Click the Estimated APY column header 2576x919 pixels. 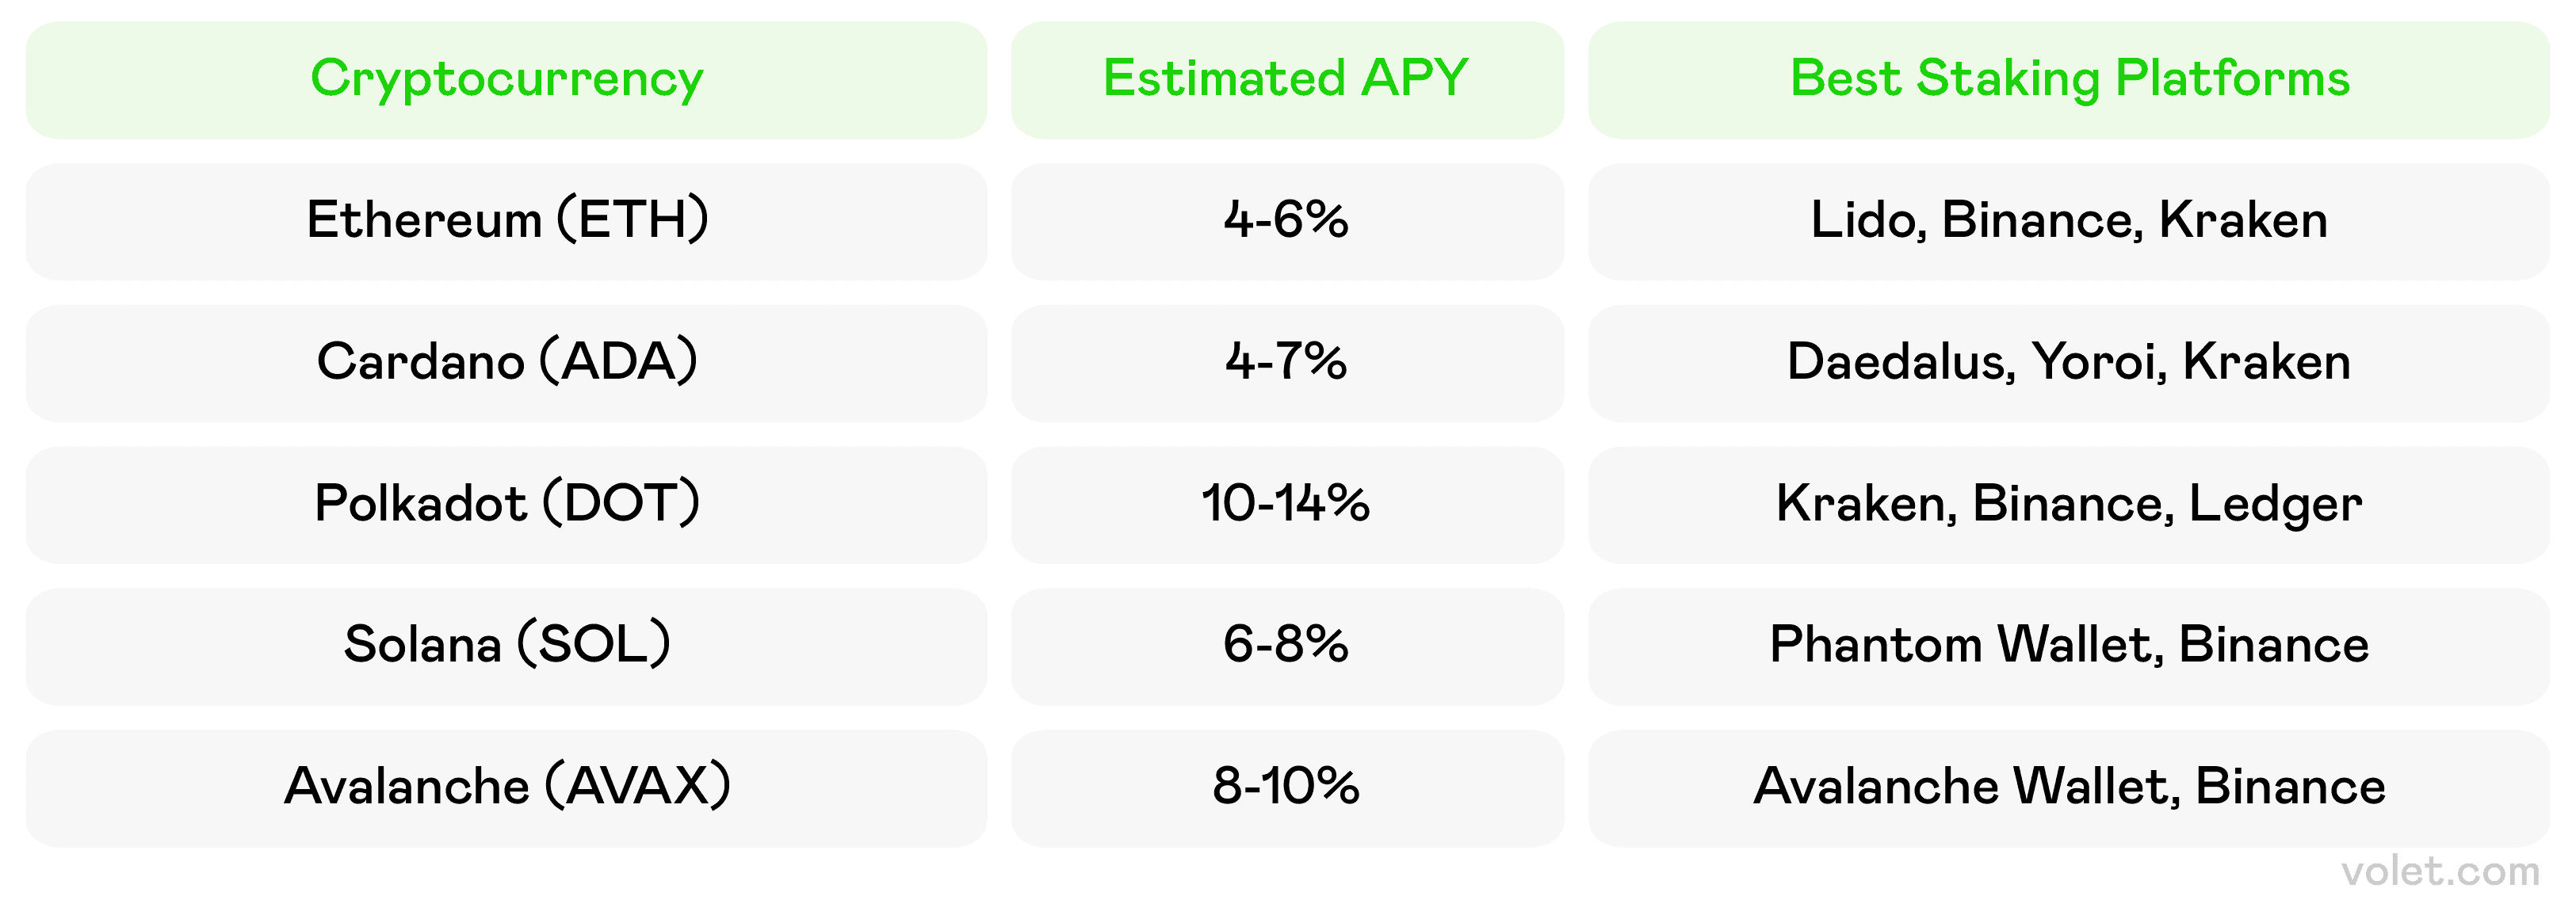[x=1286, y=79]
